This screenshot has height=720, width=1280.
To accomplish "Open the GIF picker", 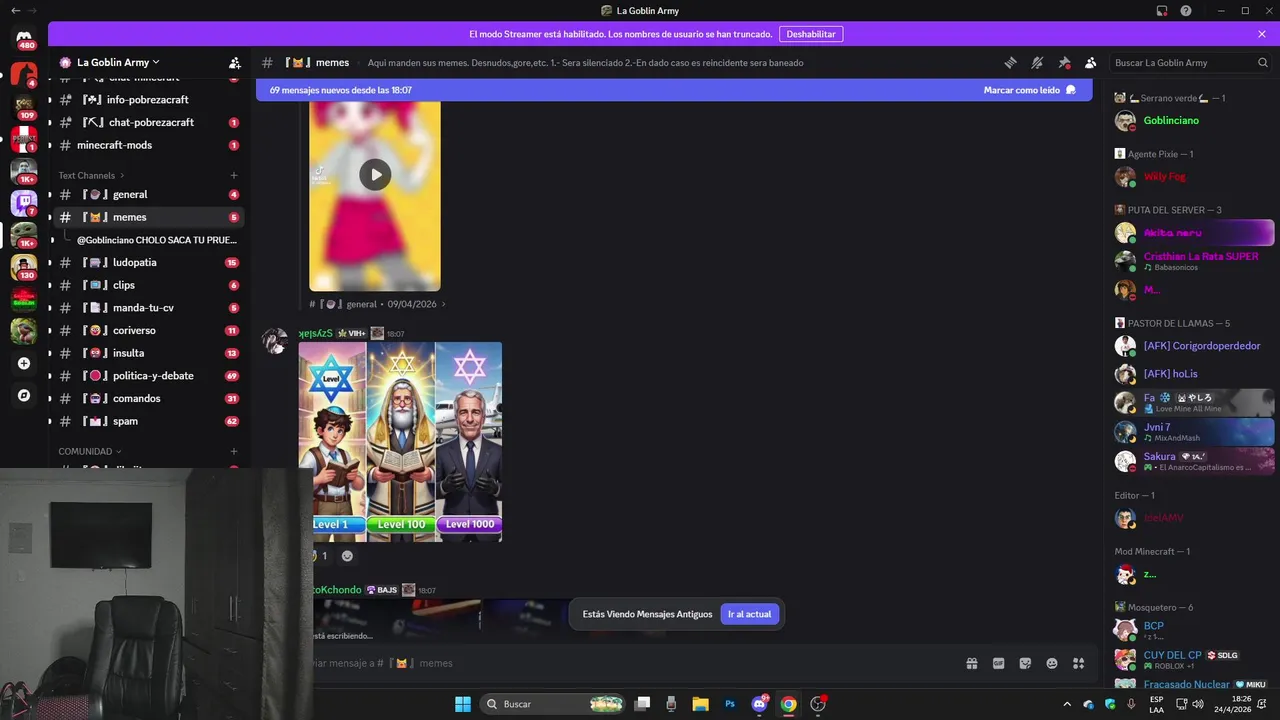I will click(998, 663).
